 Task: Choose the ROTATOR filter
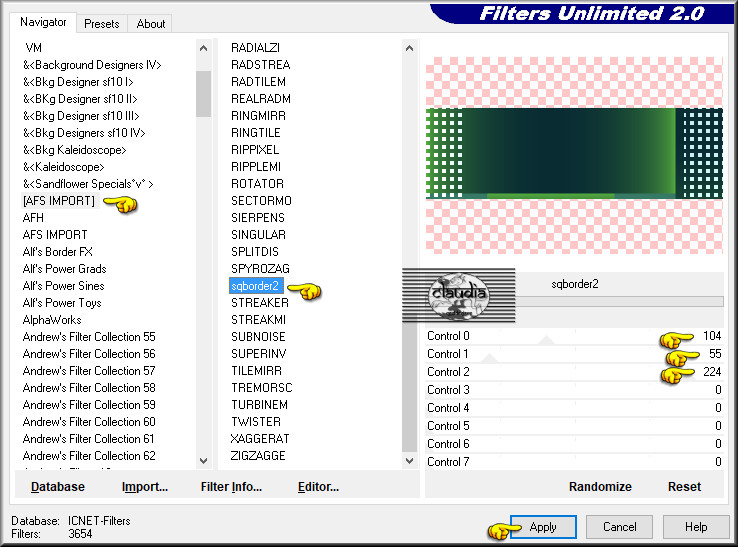257,184
